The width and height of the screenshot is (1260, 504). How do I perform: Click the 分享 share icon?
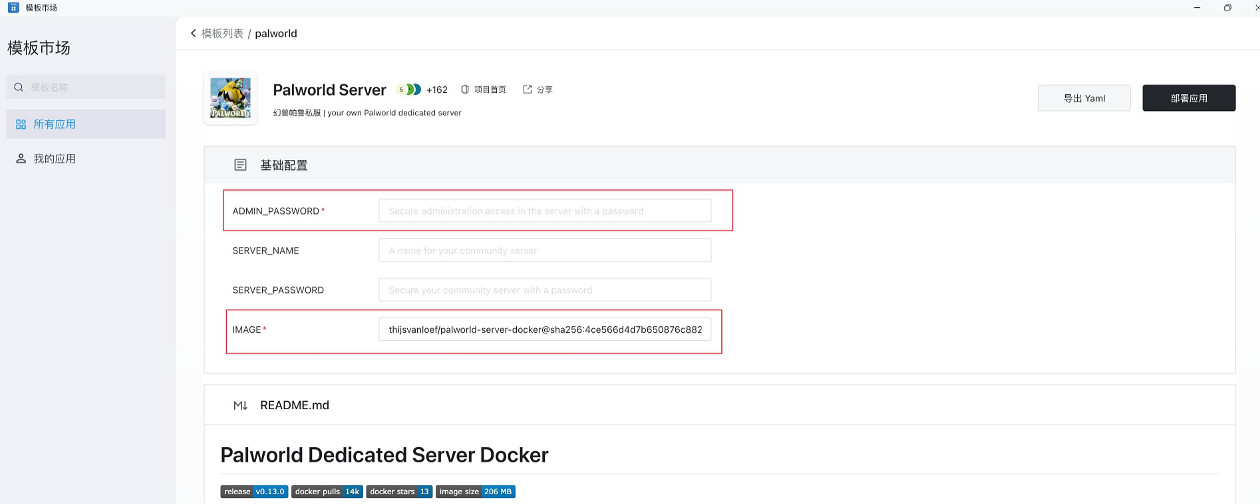click(528, 89)
